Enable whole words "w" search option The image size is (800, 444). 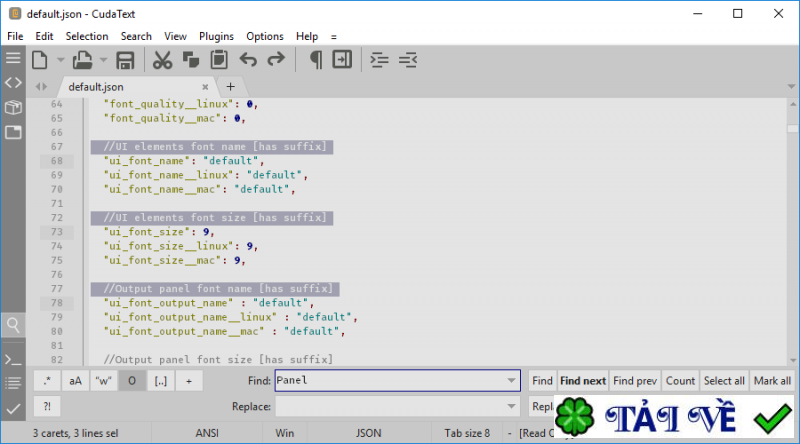[103, 381]
